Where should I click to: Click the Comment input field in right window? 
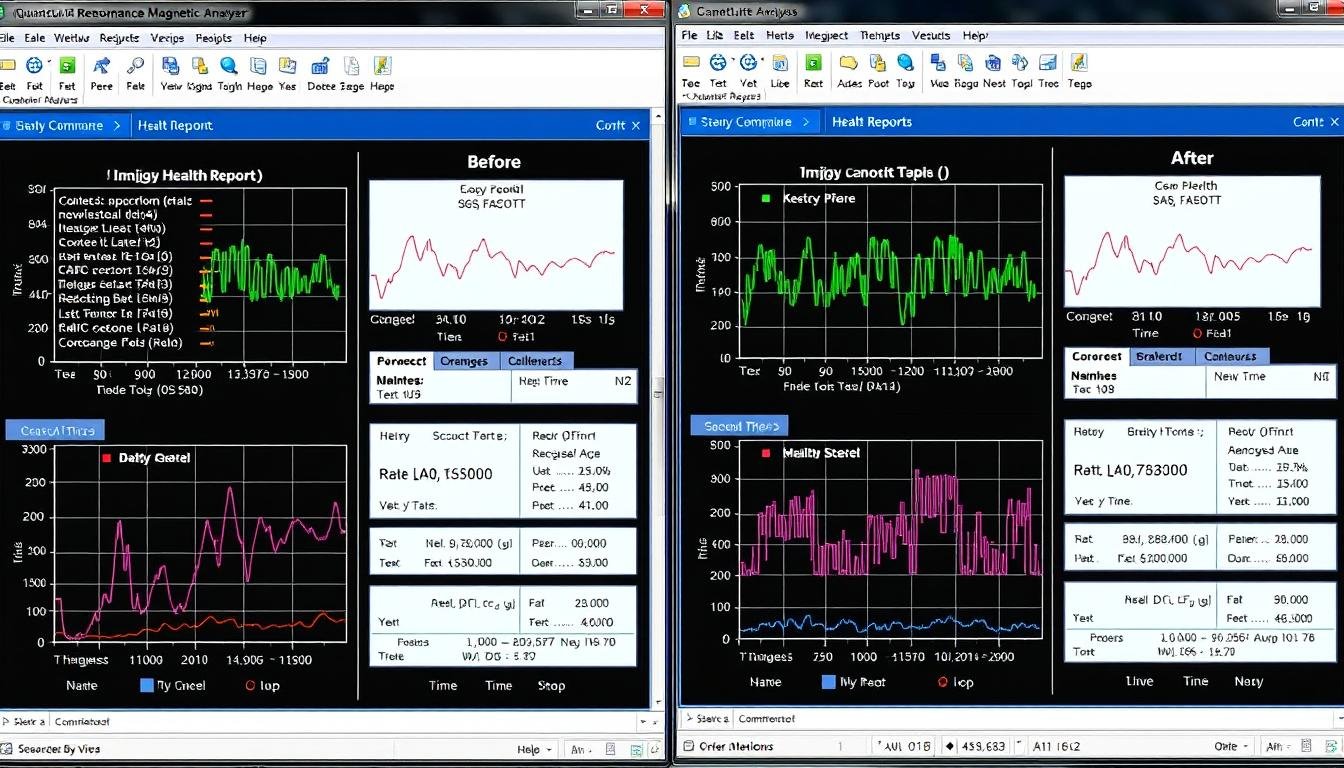[x=1000, y=718]
